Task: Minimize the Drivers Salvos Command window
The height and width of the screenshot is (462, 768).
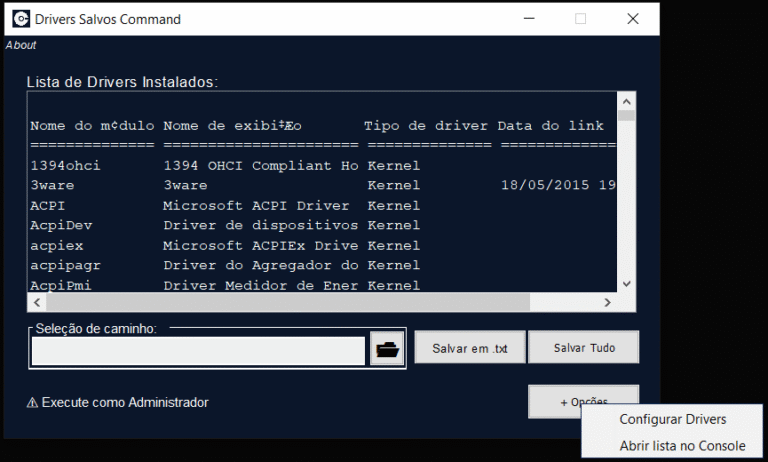Action: click(x=527, y=19)
